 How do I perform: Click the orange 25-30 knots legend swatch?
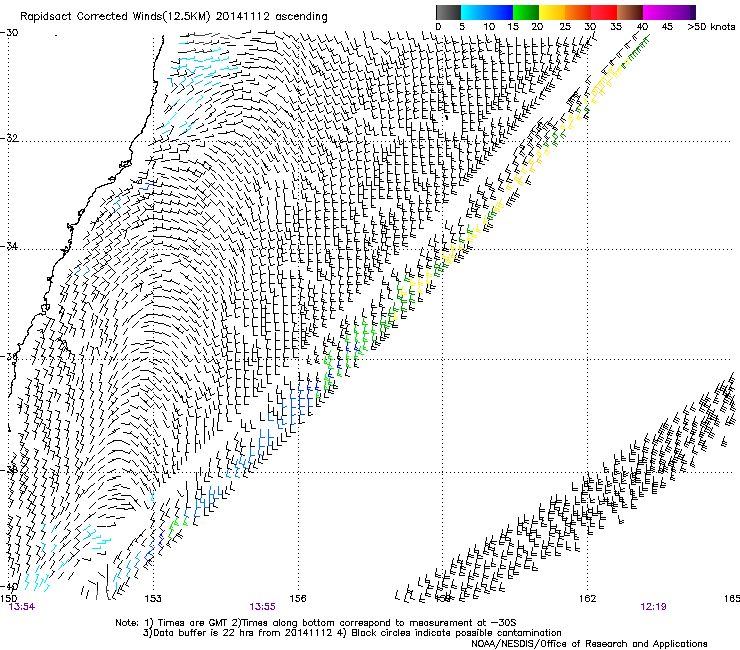point(578,12)
